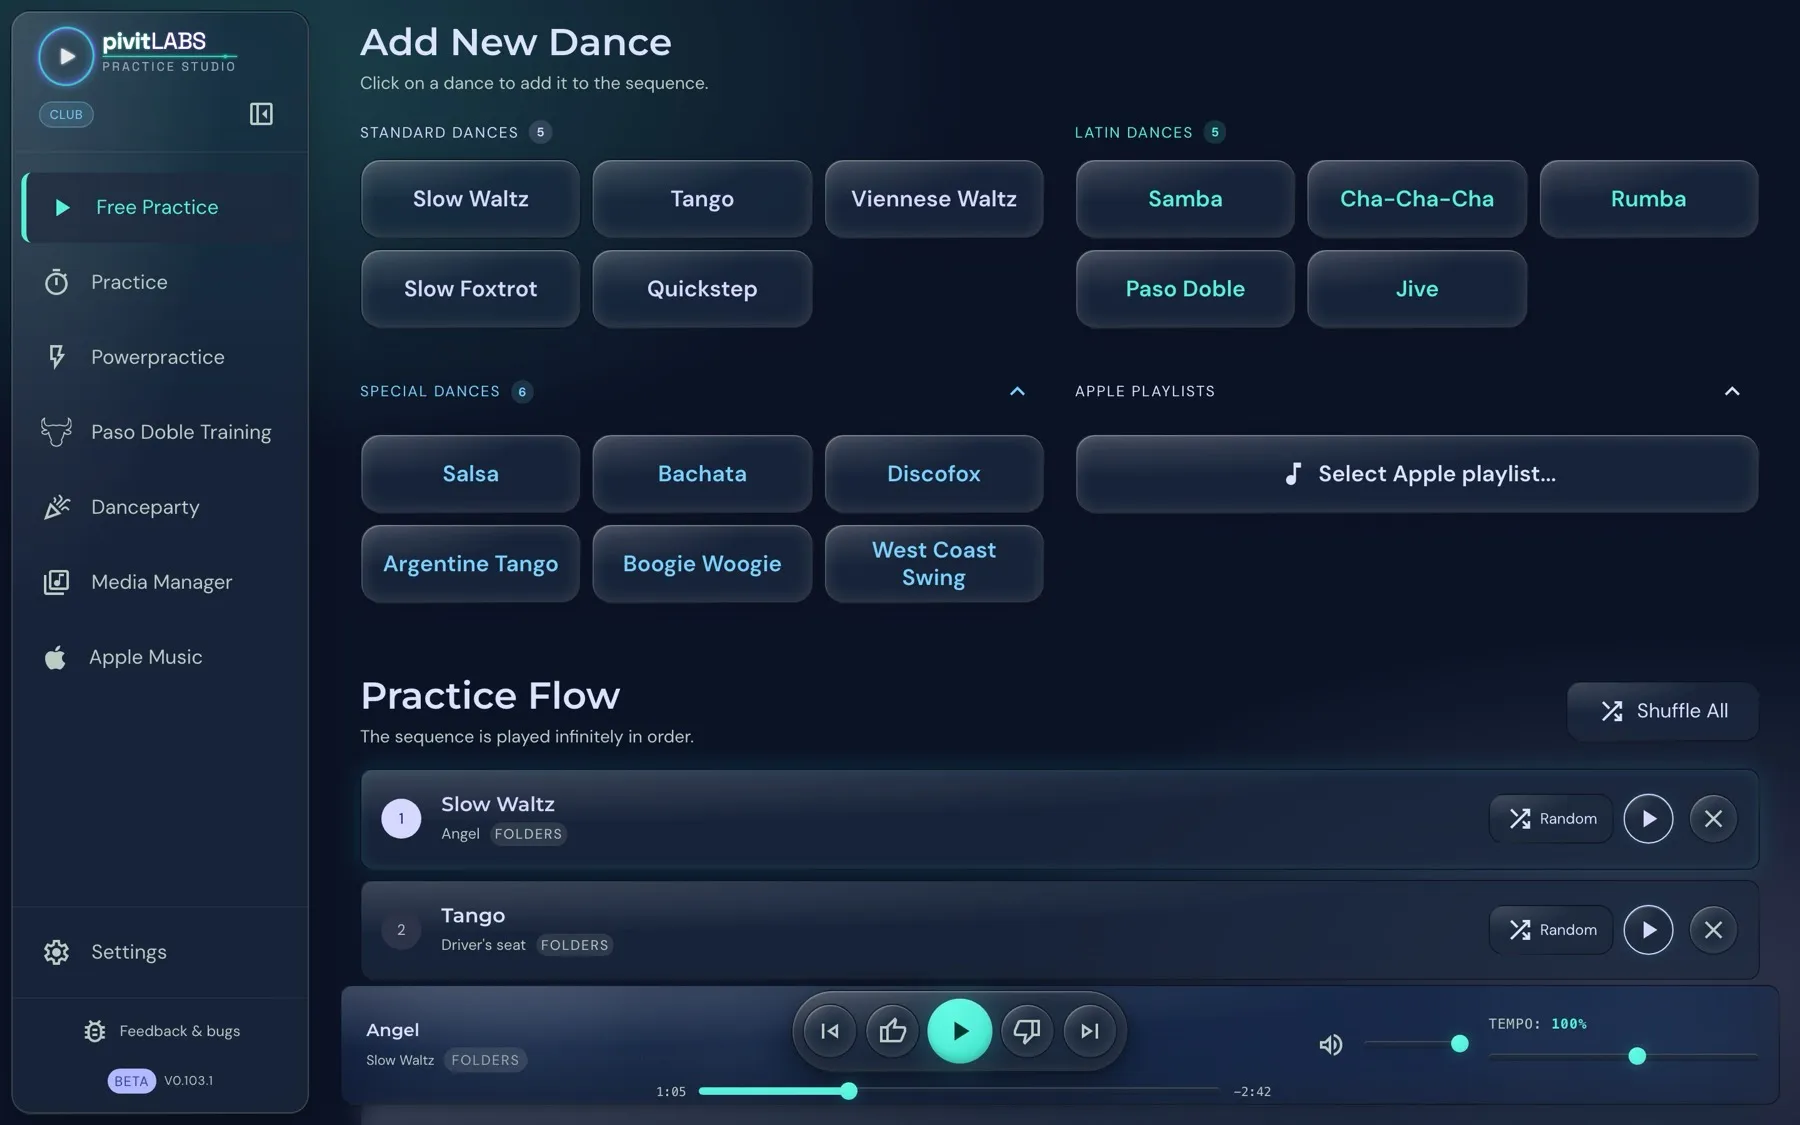Add Slow Waltz to the sequence

click(470, 199)
